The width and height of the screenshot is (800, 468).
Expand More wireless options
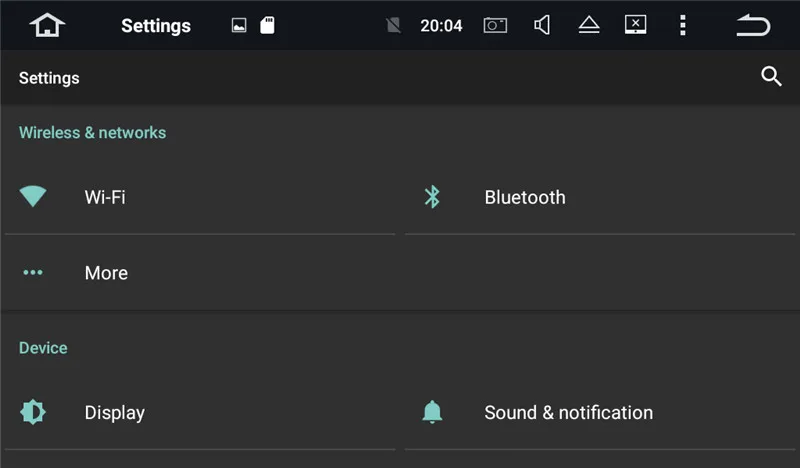click(106, 273)
